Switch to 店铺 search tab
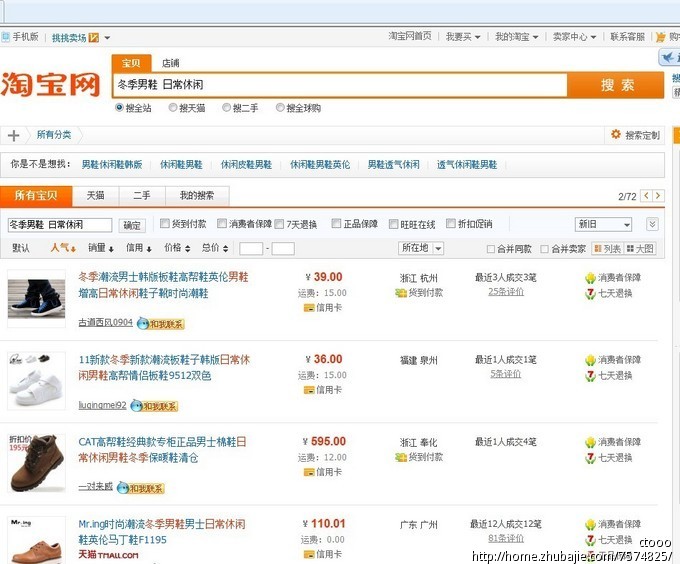The width and height of the screenshot is (680, 564). [170, 63]
